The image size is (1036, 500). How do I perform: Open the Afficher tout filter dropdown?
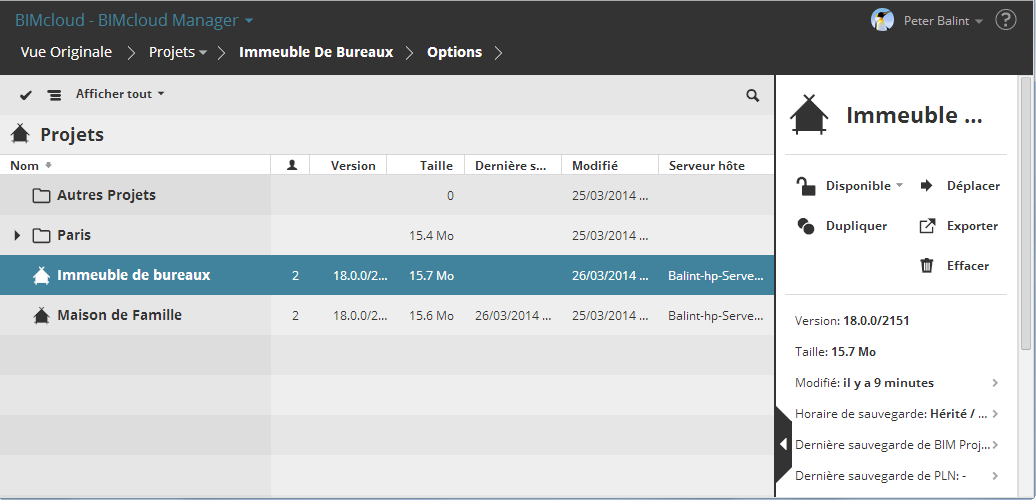tap(120, 94)
